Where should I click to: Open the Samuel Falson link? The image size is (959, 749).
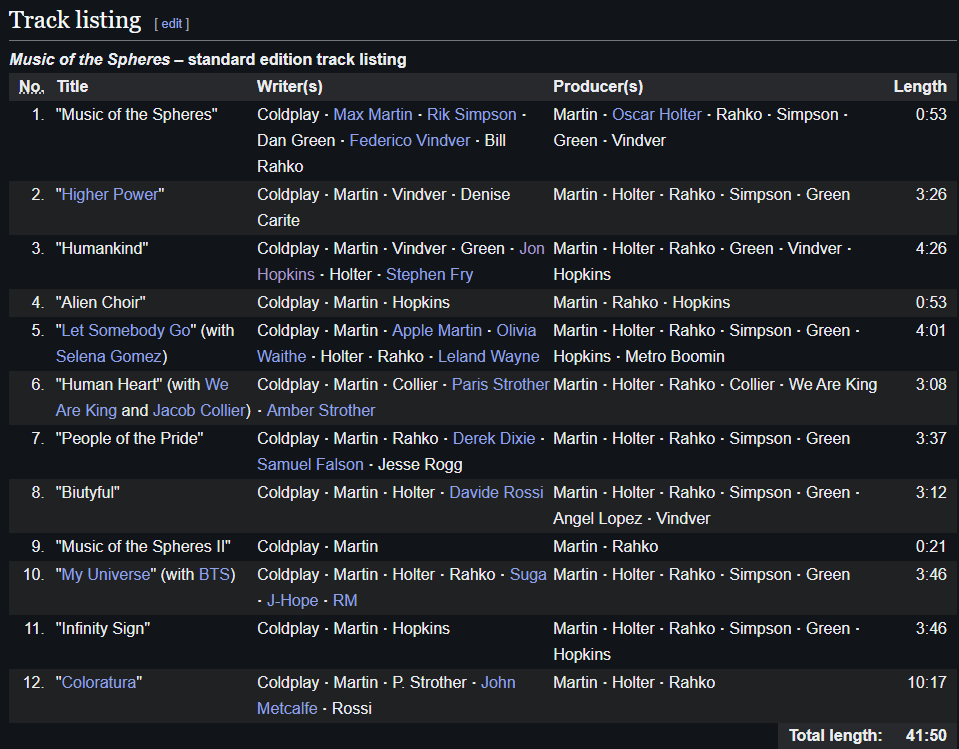tap(310, 465)
